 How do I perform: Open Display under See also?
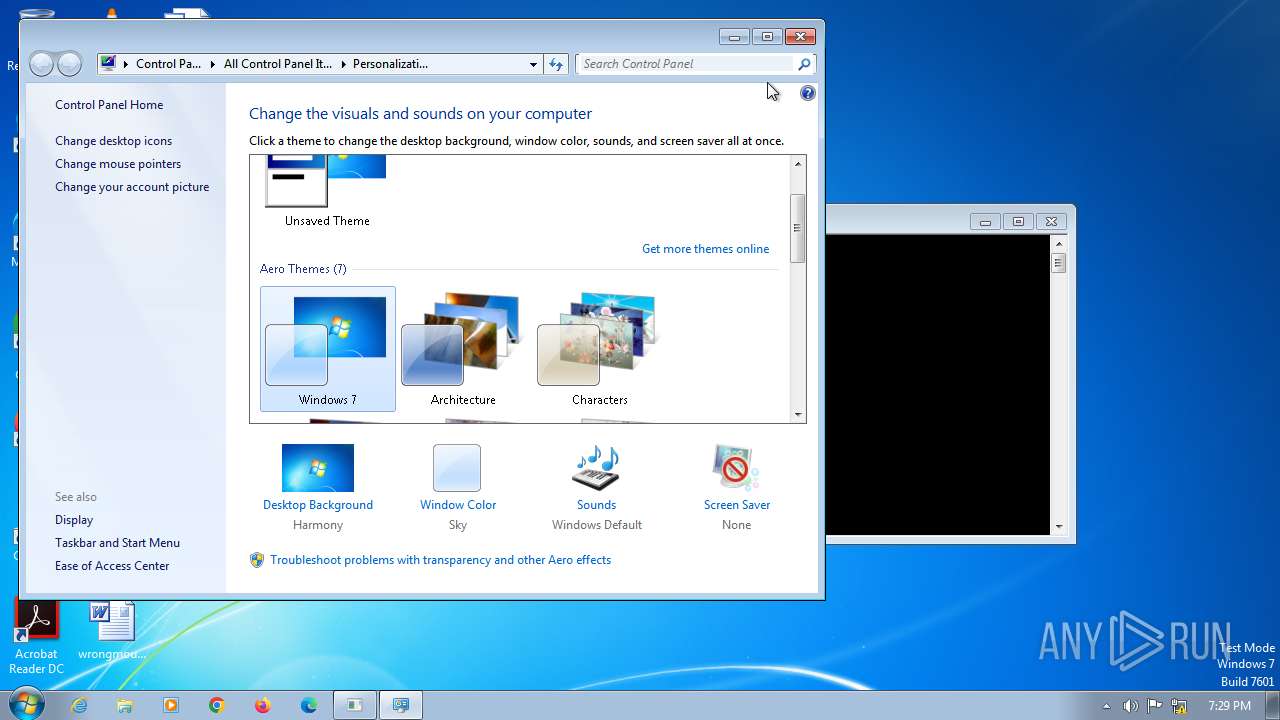pyautogui.click(x=74, y=520)
